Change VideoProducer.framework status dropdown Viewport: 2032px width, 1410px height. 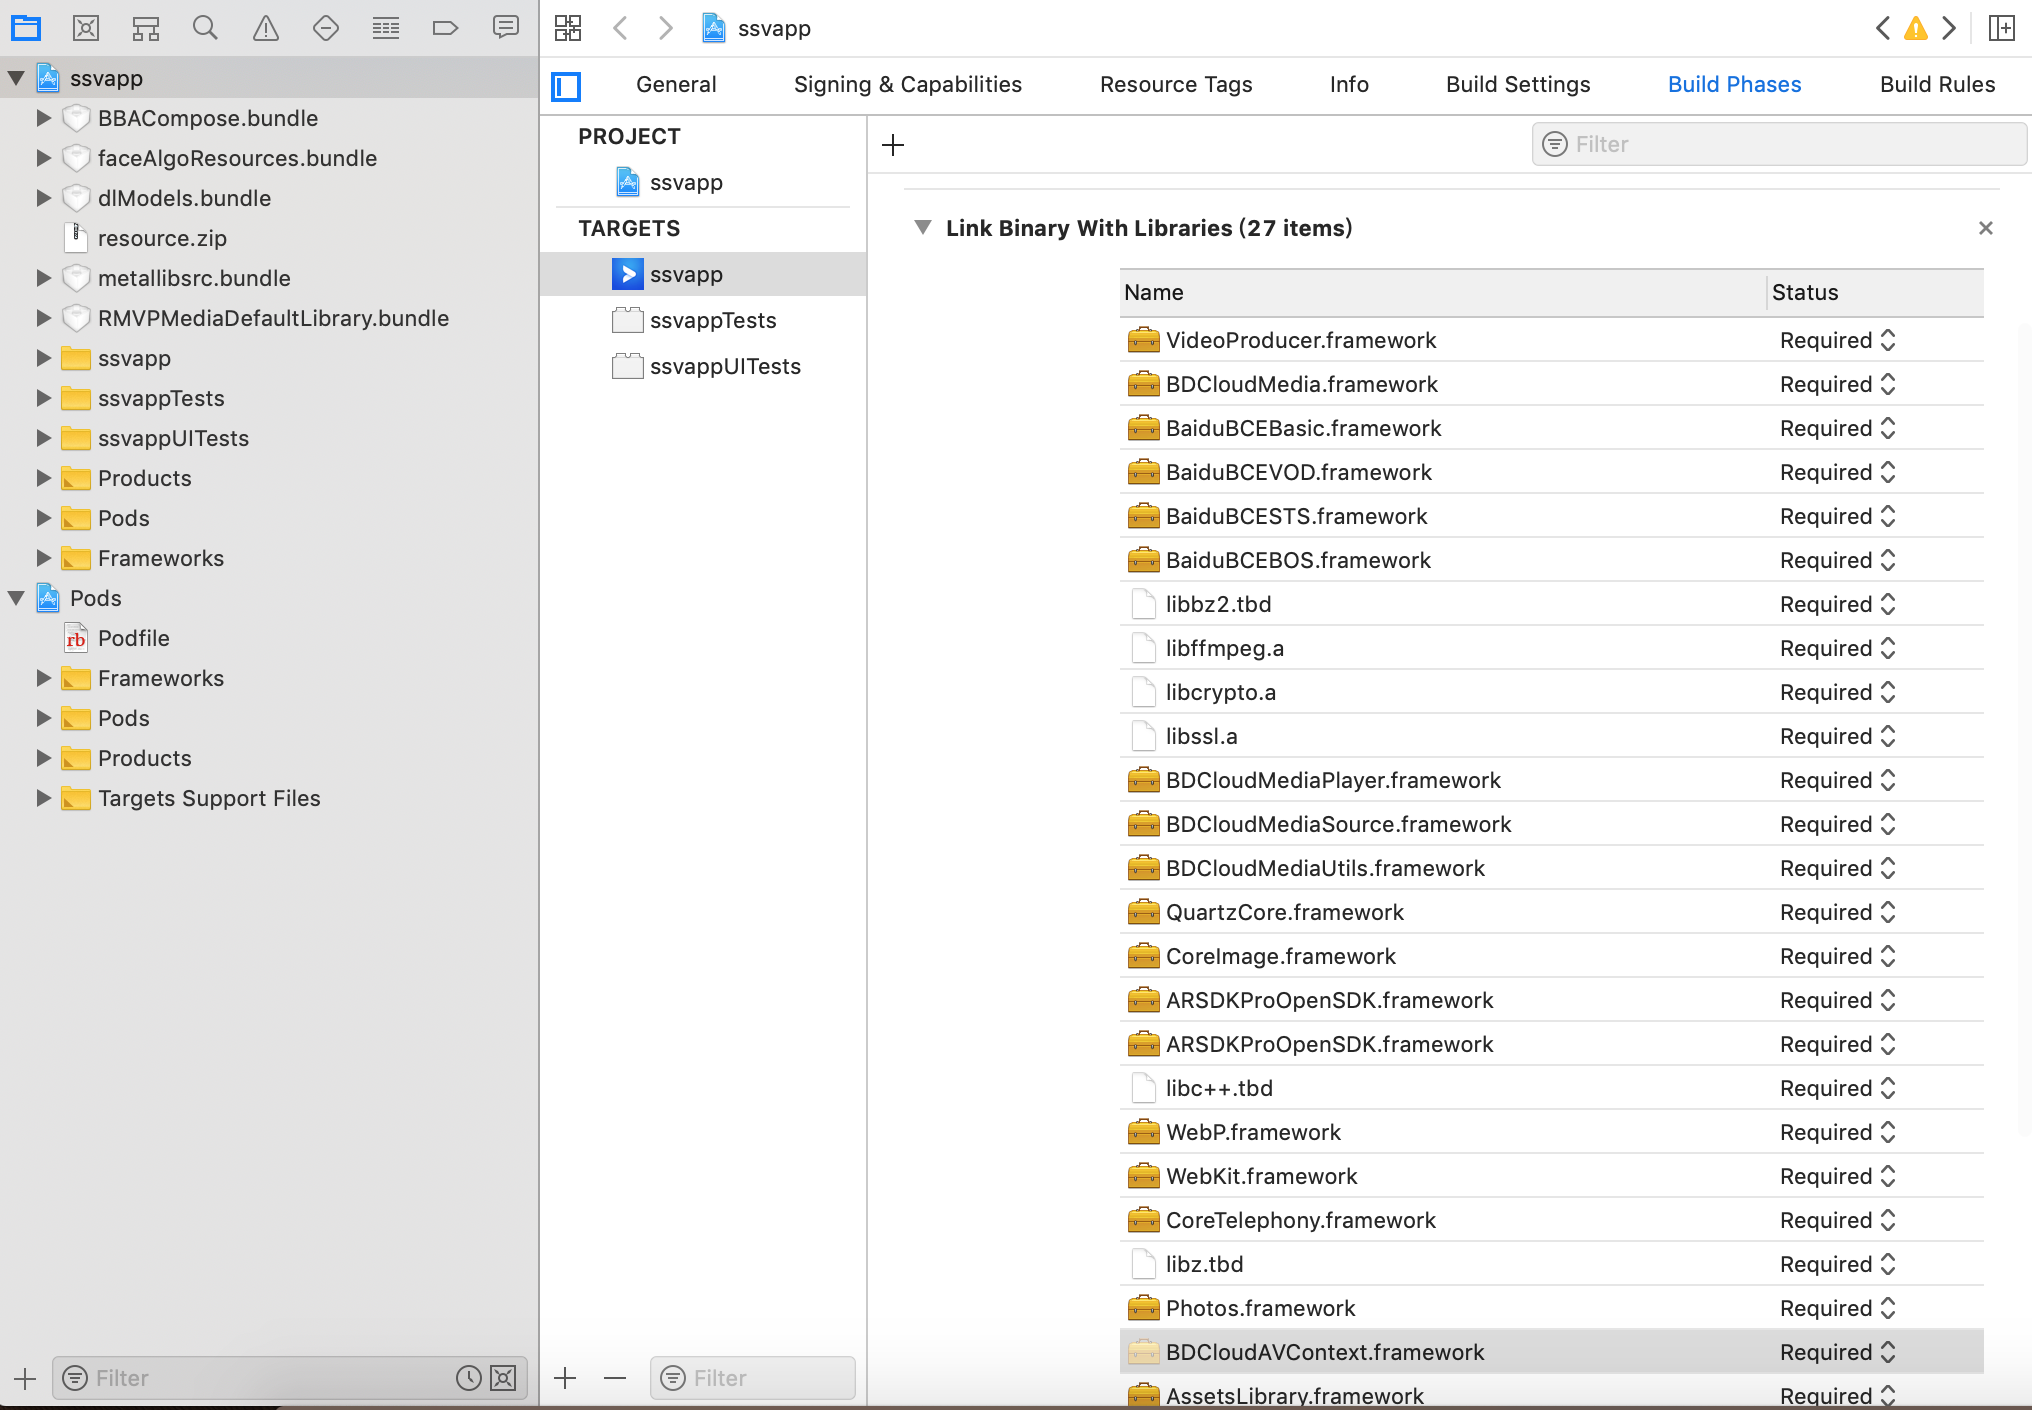1838,340
